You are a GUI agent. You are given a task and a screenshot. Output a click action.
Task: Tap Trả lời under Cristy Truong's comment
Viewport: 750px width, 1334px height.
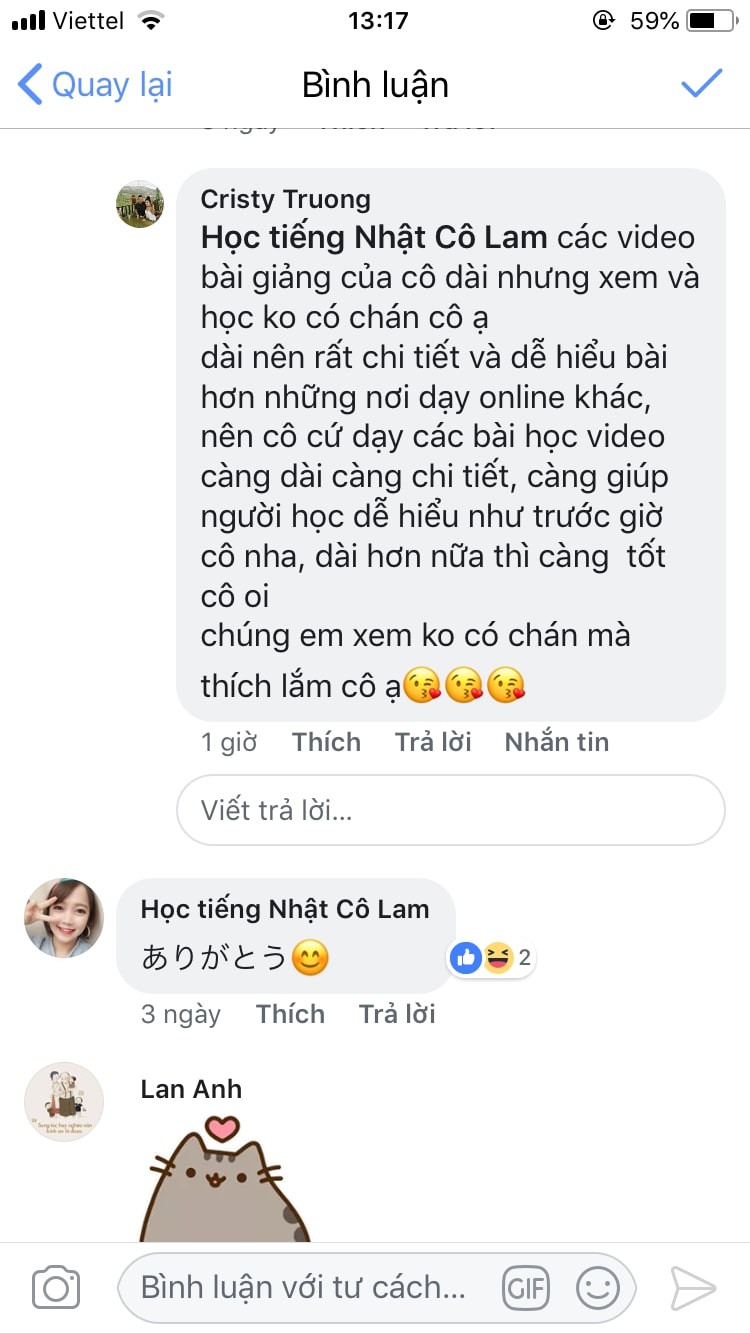pos(433,742)
